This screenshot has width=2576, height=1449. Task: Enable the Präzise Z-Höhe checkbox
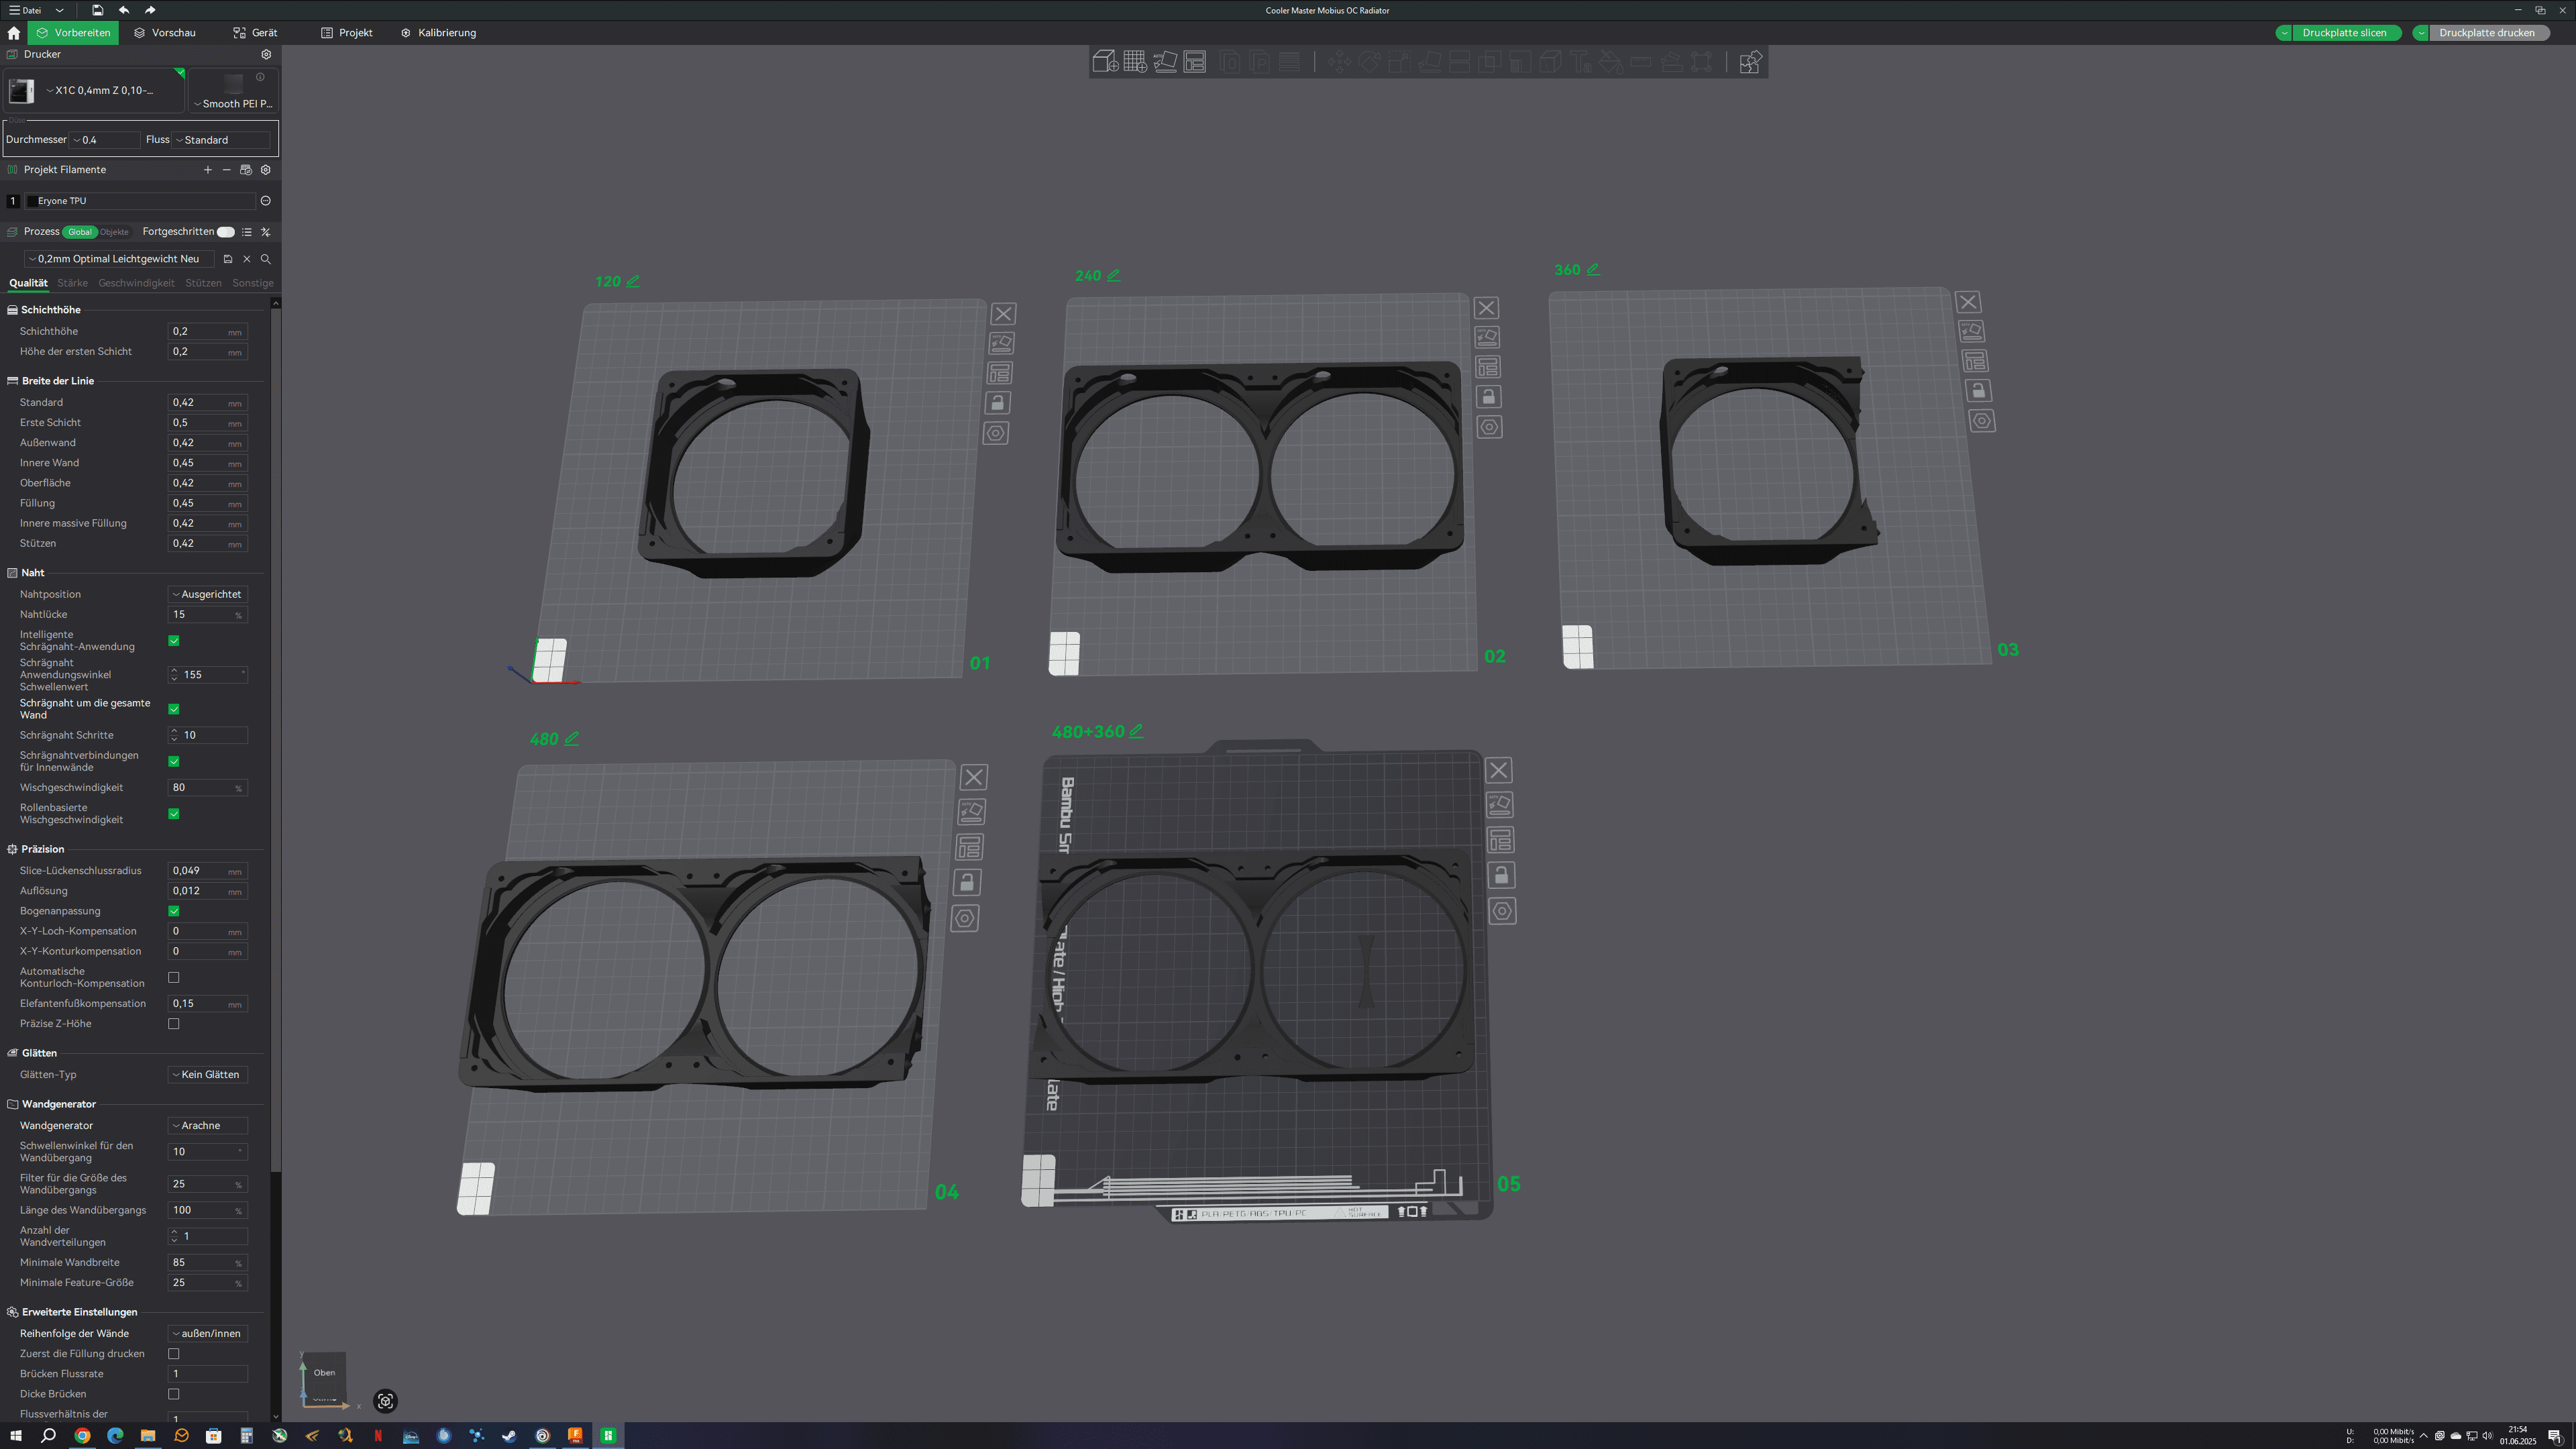coord(174,1024)
